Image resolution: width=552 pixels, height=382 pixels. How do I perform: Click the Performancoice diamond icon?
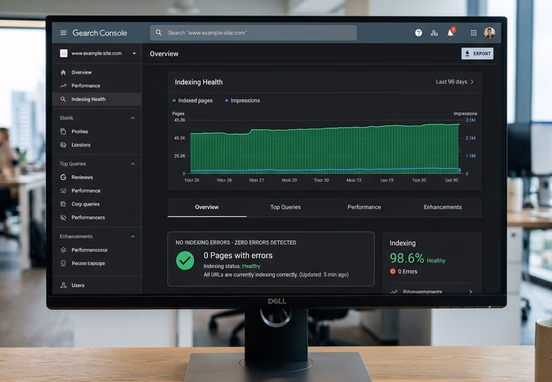pyautogui.click(x=63, y=250)
